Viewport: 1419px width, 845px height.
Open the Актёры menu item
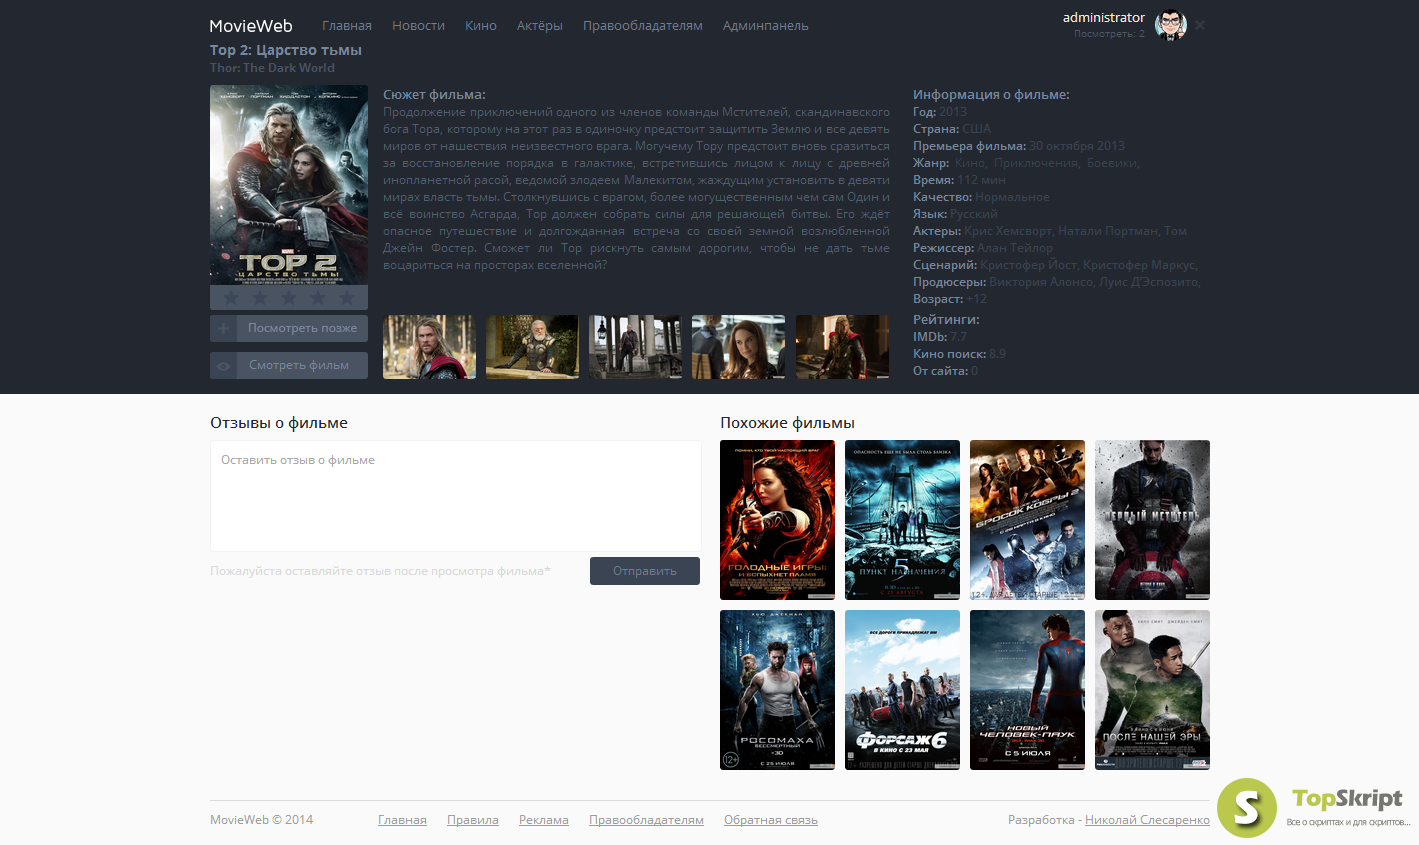point(540,26)
